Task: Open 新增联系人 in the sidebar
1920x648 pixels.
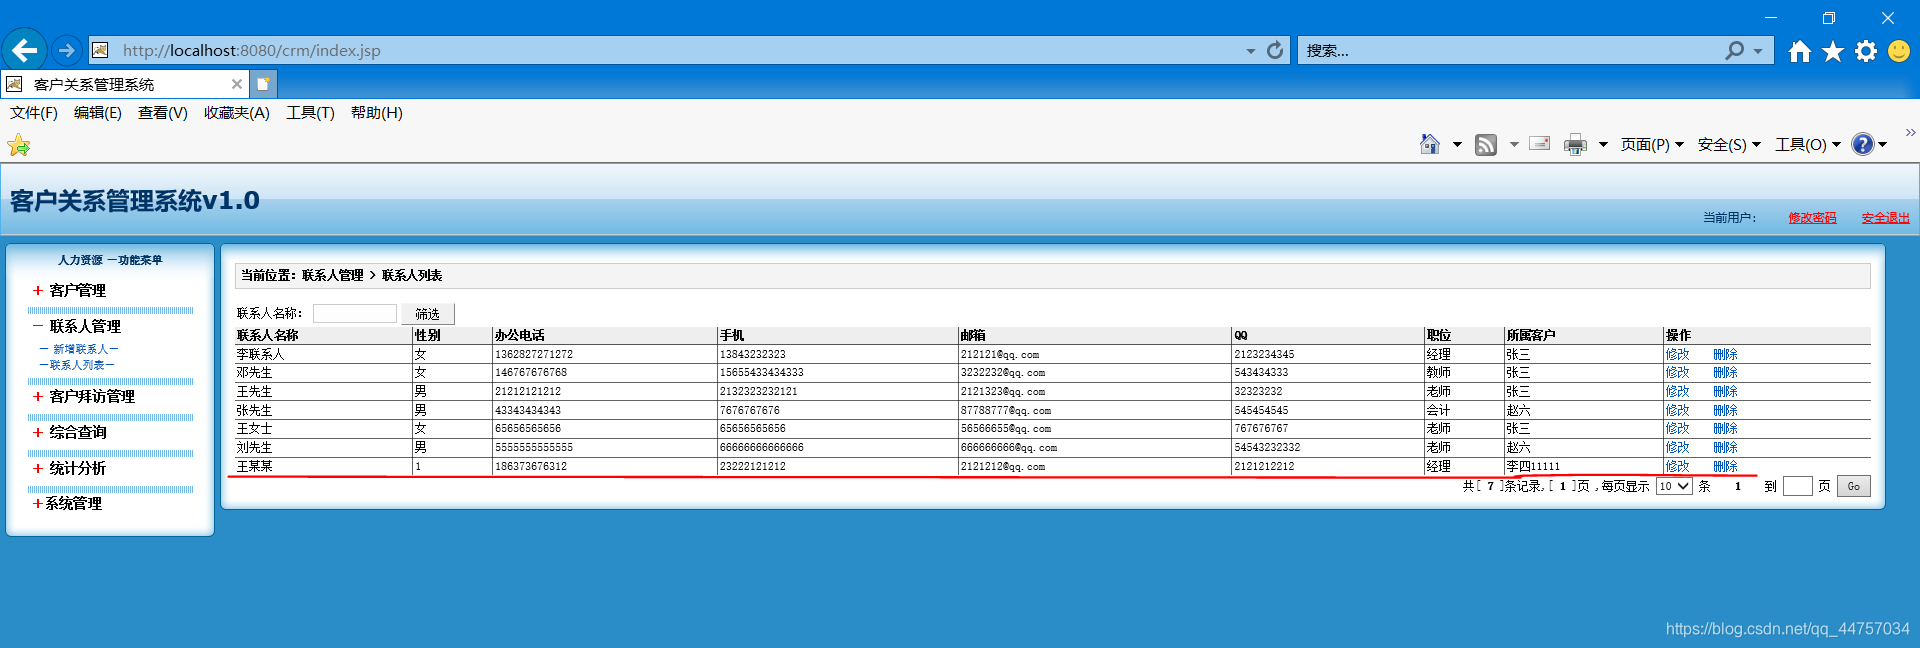Action: 80,349
